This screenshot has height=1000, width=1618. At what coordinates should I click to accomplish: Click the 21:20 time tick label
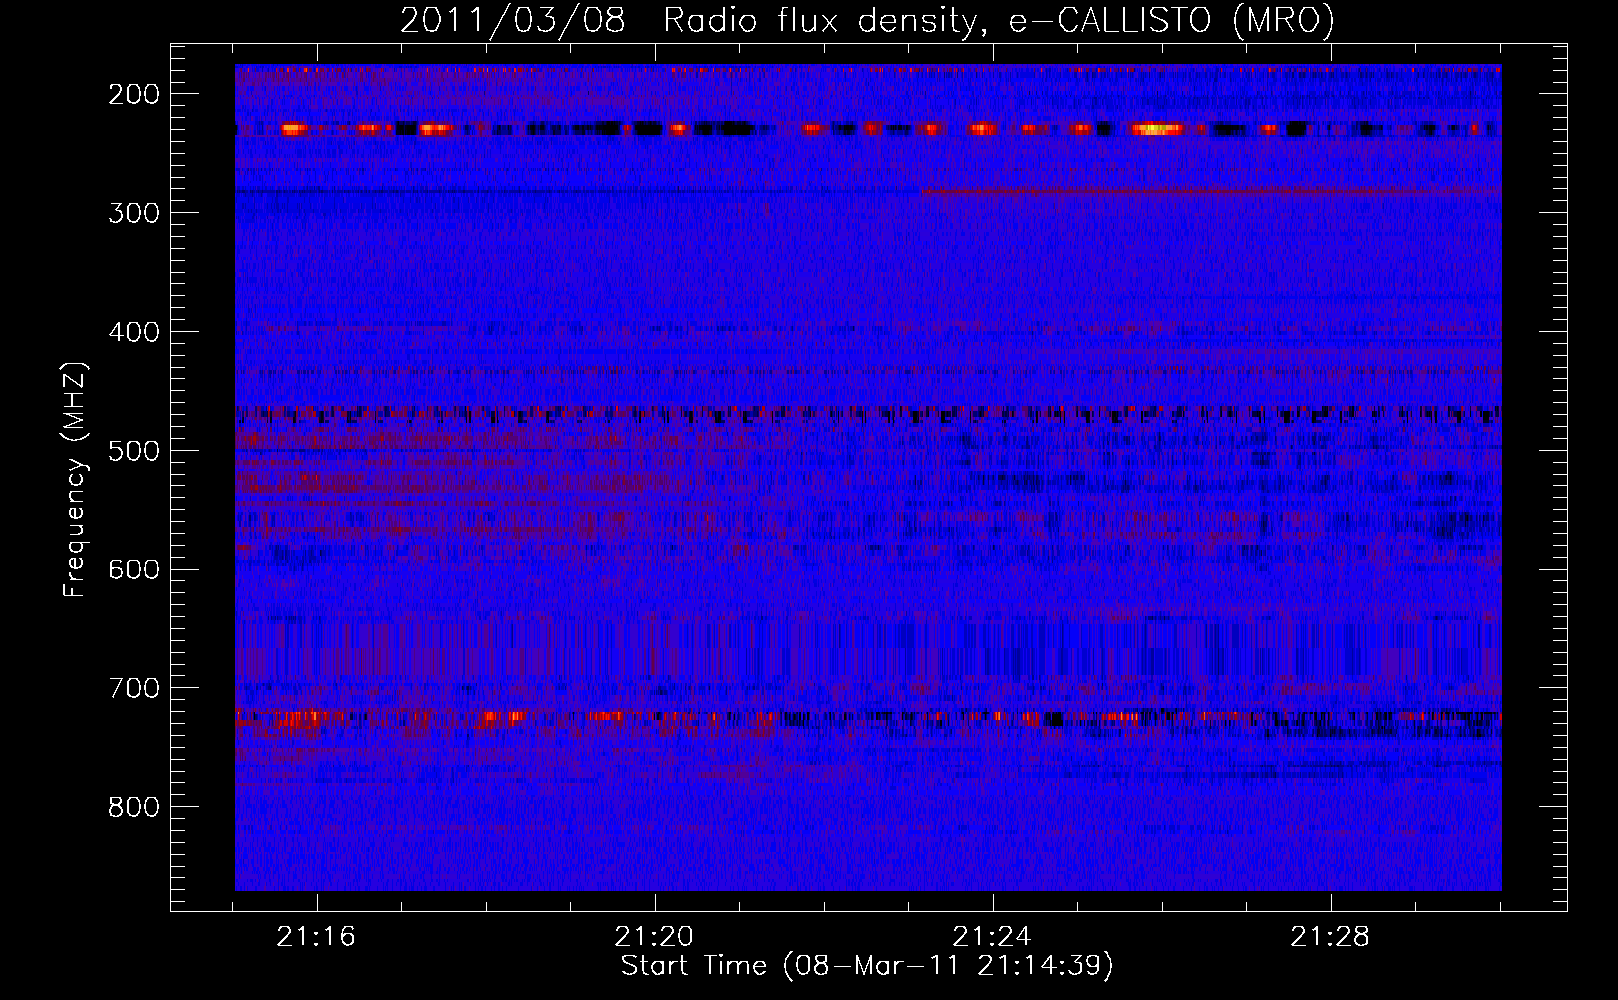[x=655, y=937]
